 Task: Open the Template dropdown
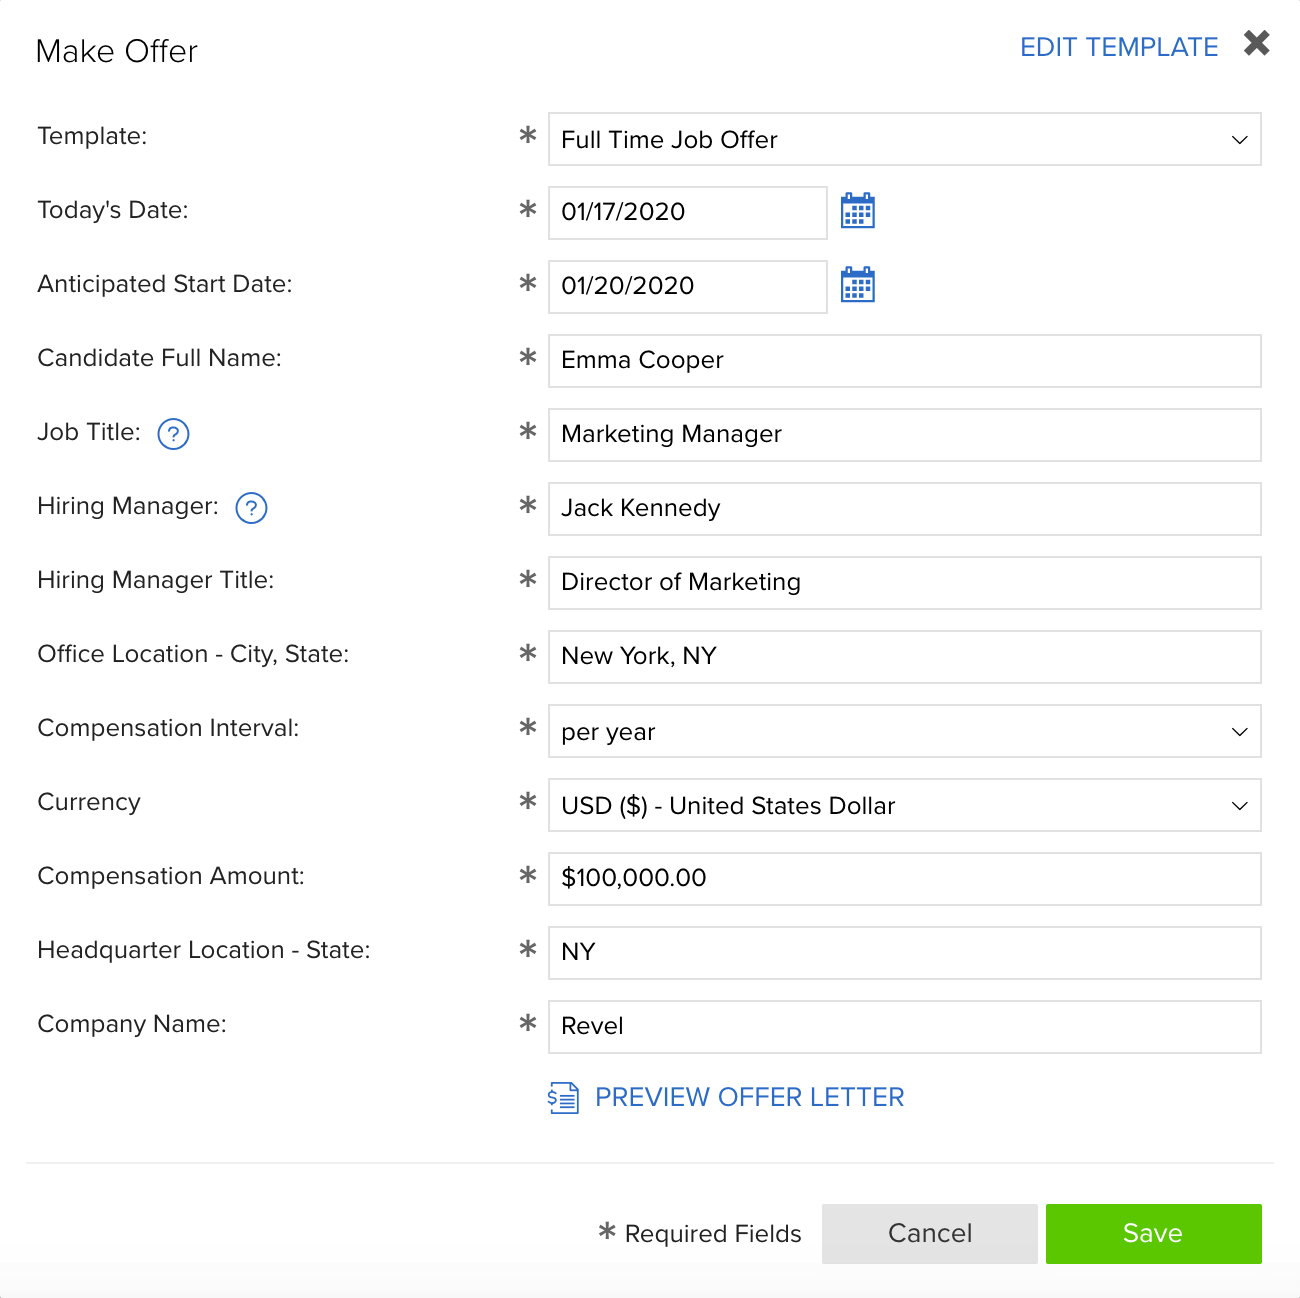(x=905, y=139)
